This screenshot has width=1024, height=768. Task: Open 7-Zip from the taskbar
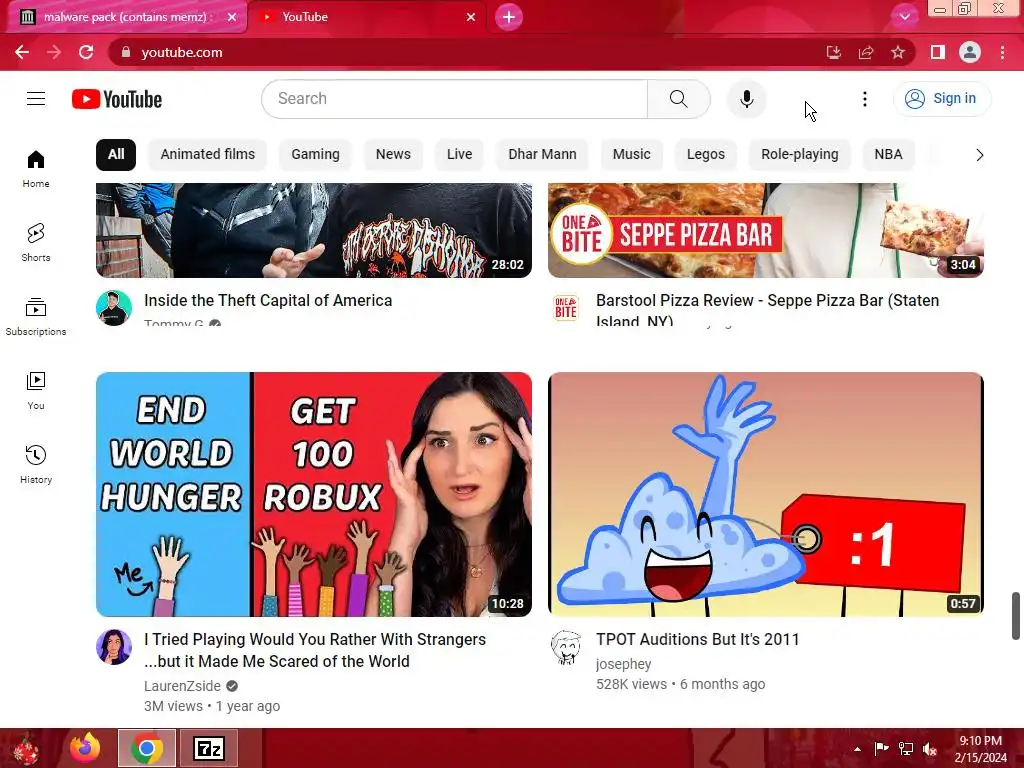coord(209,748)
